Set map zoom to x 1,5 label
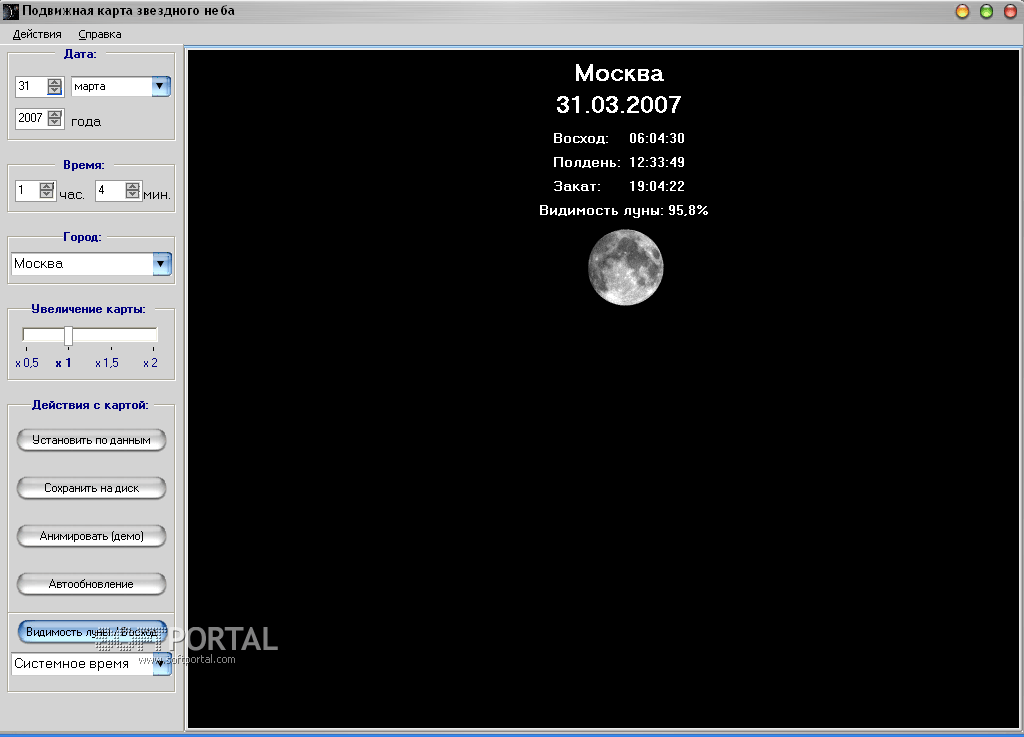This screenshot has height=737, width=1024. (x=107, y=363)
